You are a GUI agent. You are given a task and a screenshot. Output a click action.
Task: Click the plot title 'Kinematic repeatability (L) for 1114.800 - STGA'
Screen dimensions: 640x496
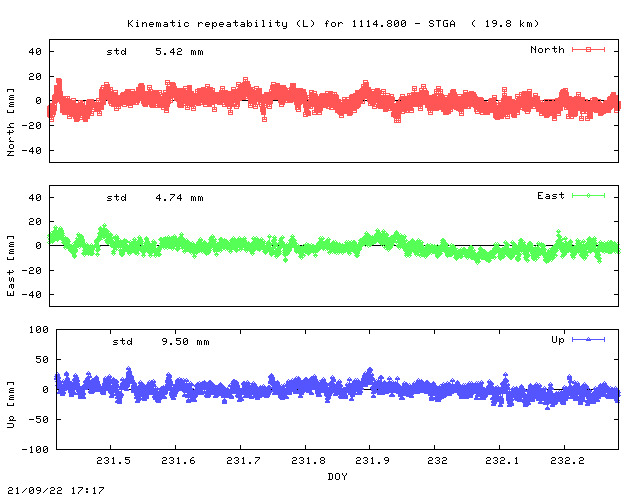pos(291,24)
